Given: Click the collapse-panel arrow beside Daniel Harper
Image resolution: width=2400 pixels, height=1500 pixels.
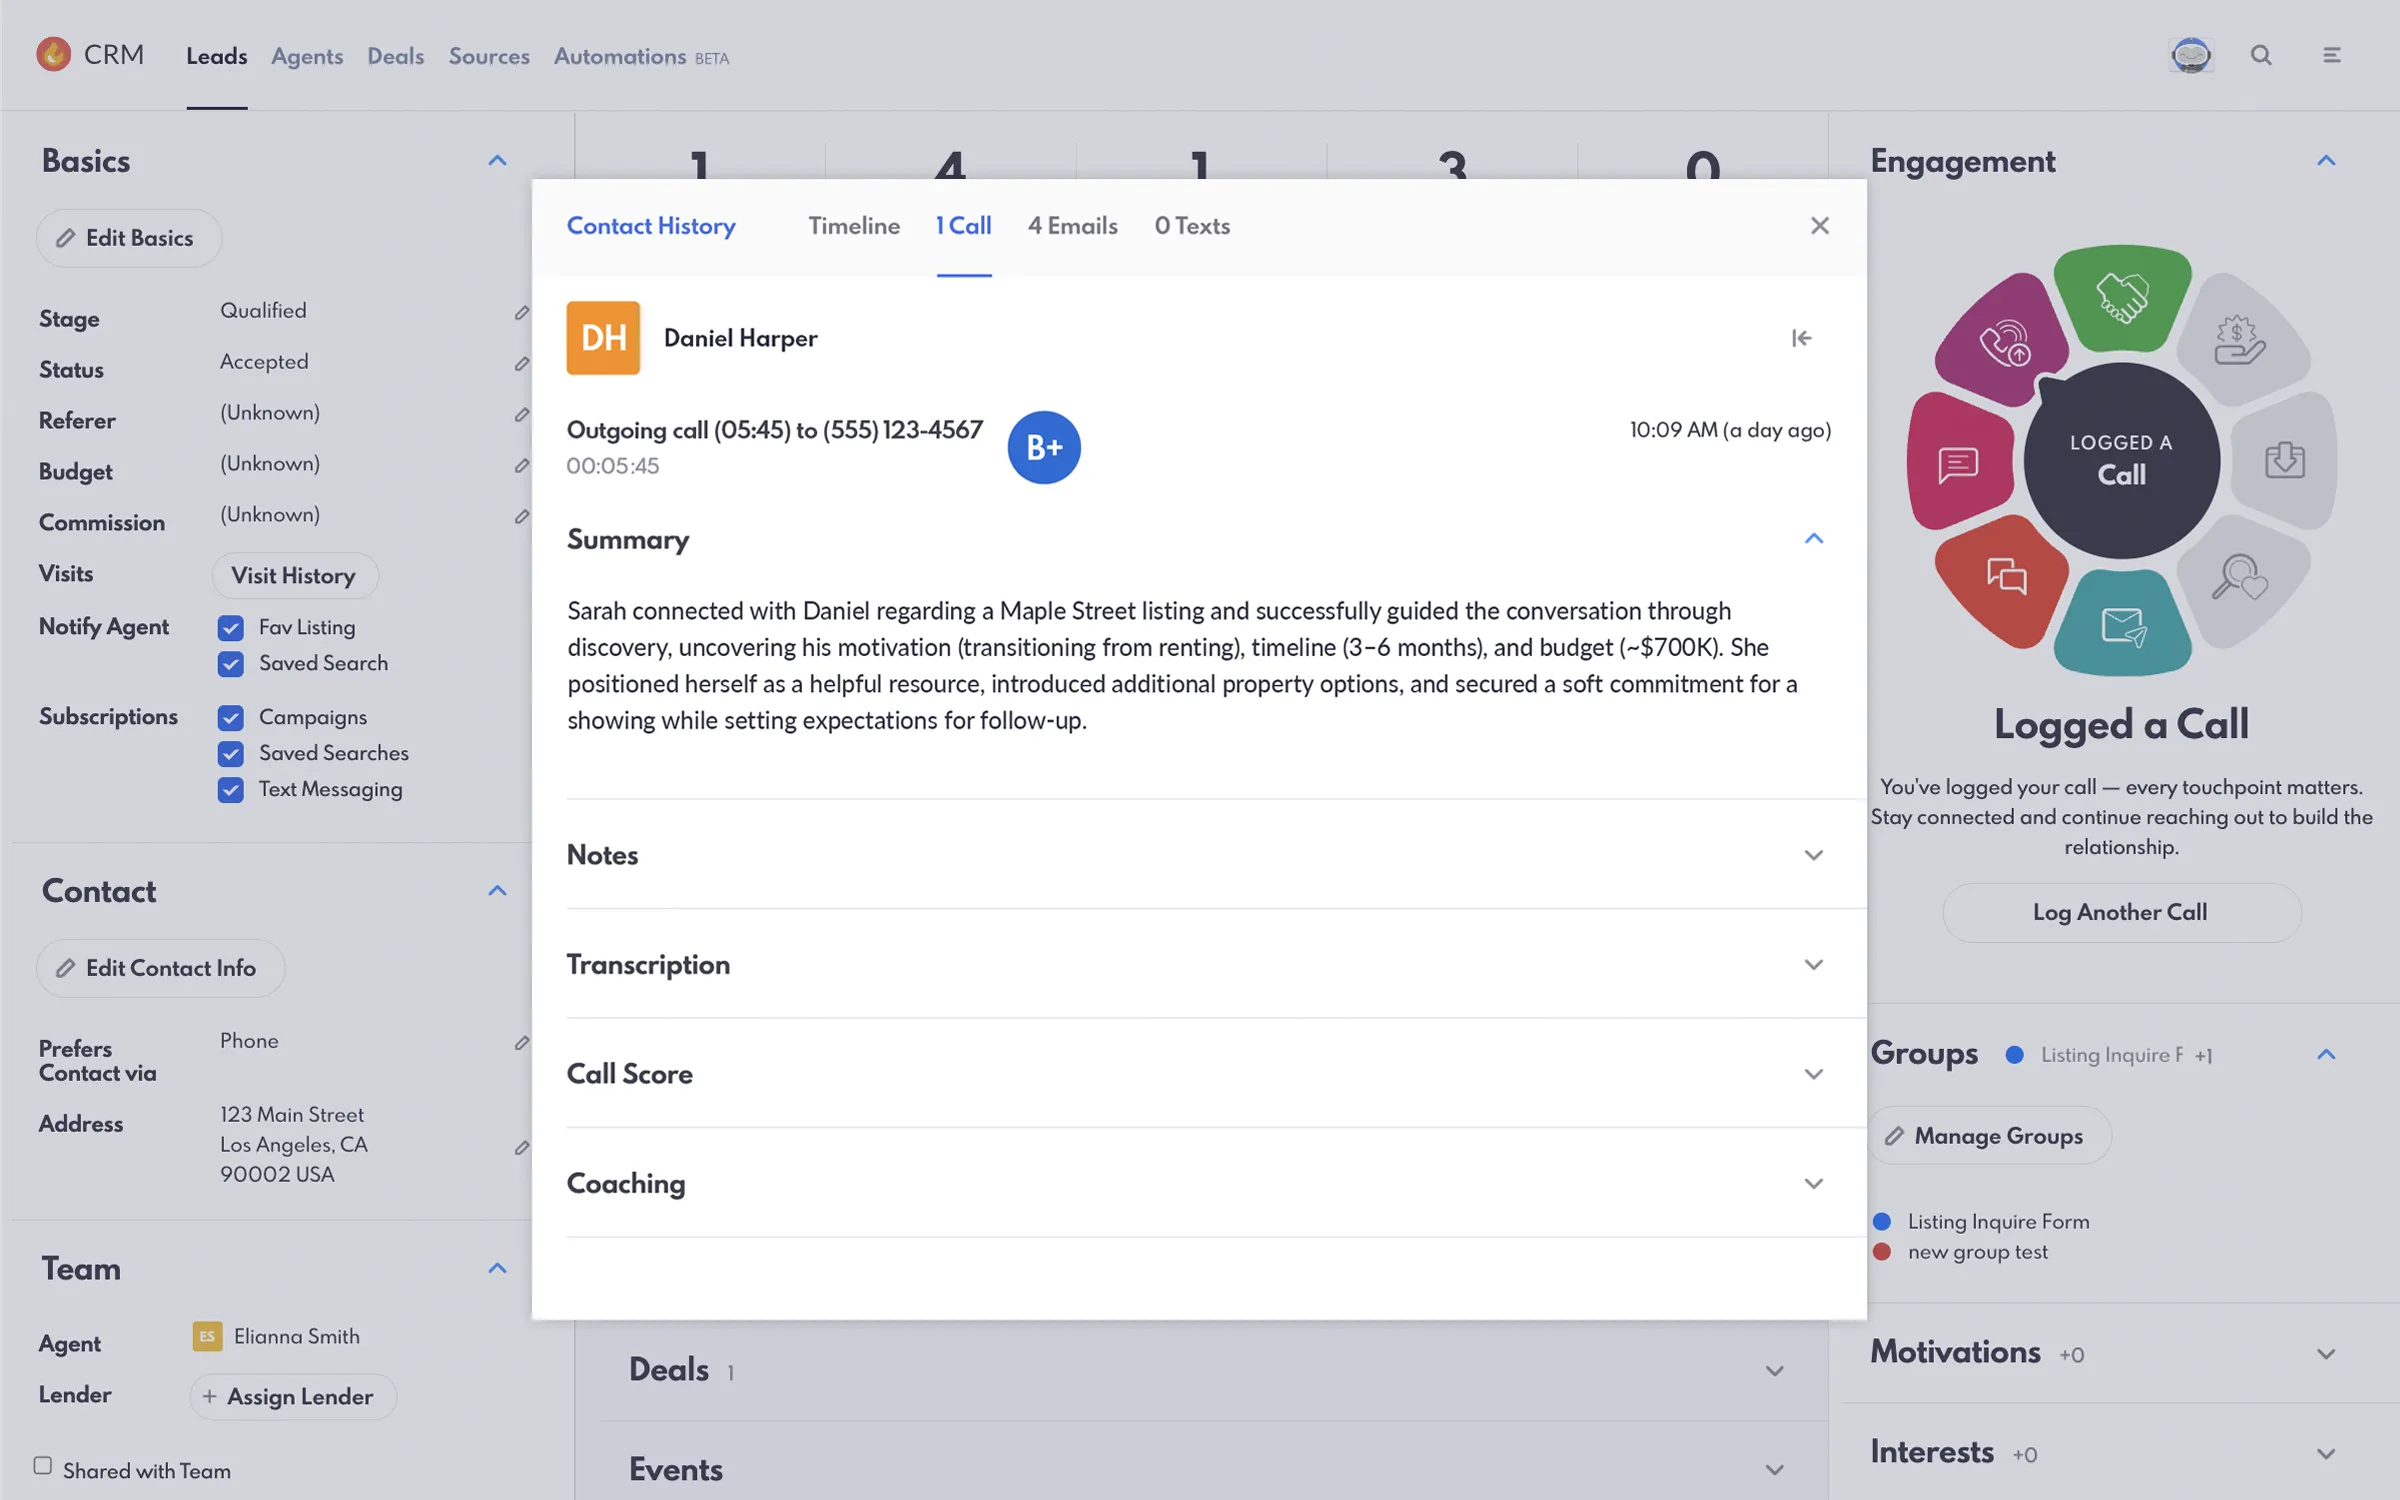Looking at the screenshot, I should tap(1801, 338).
